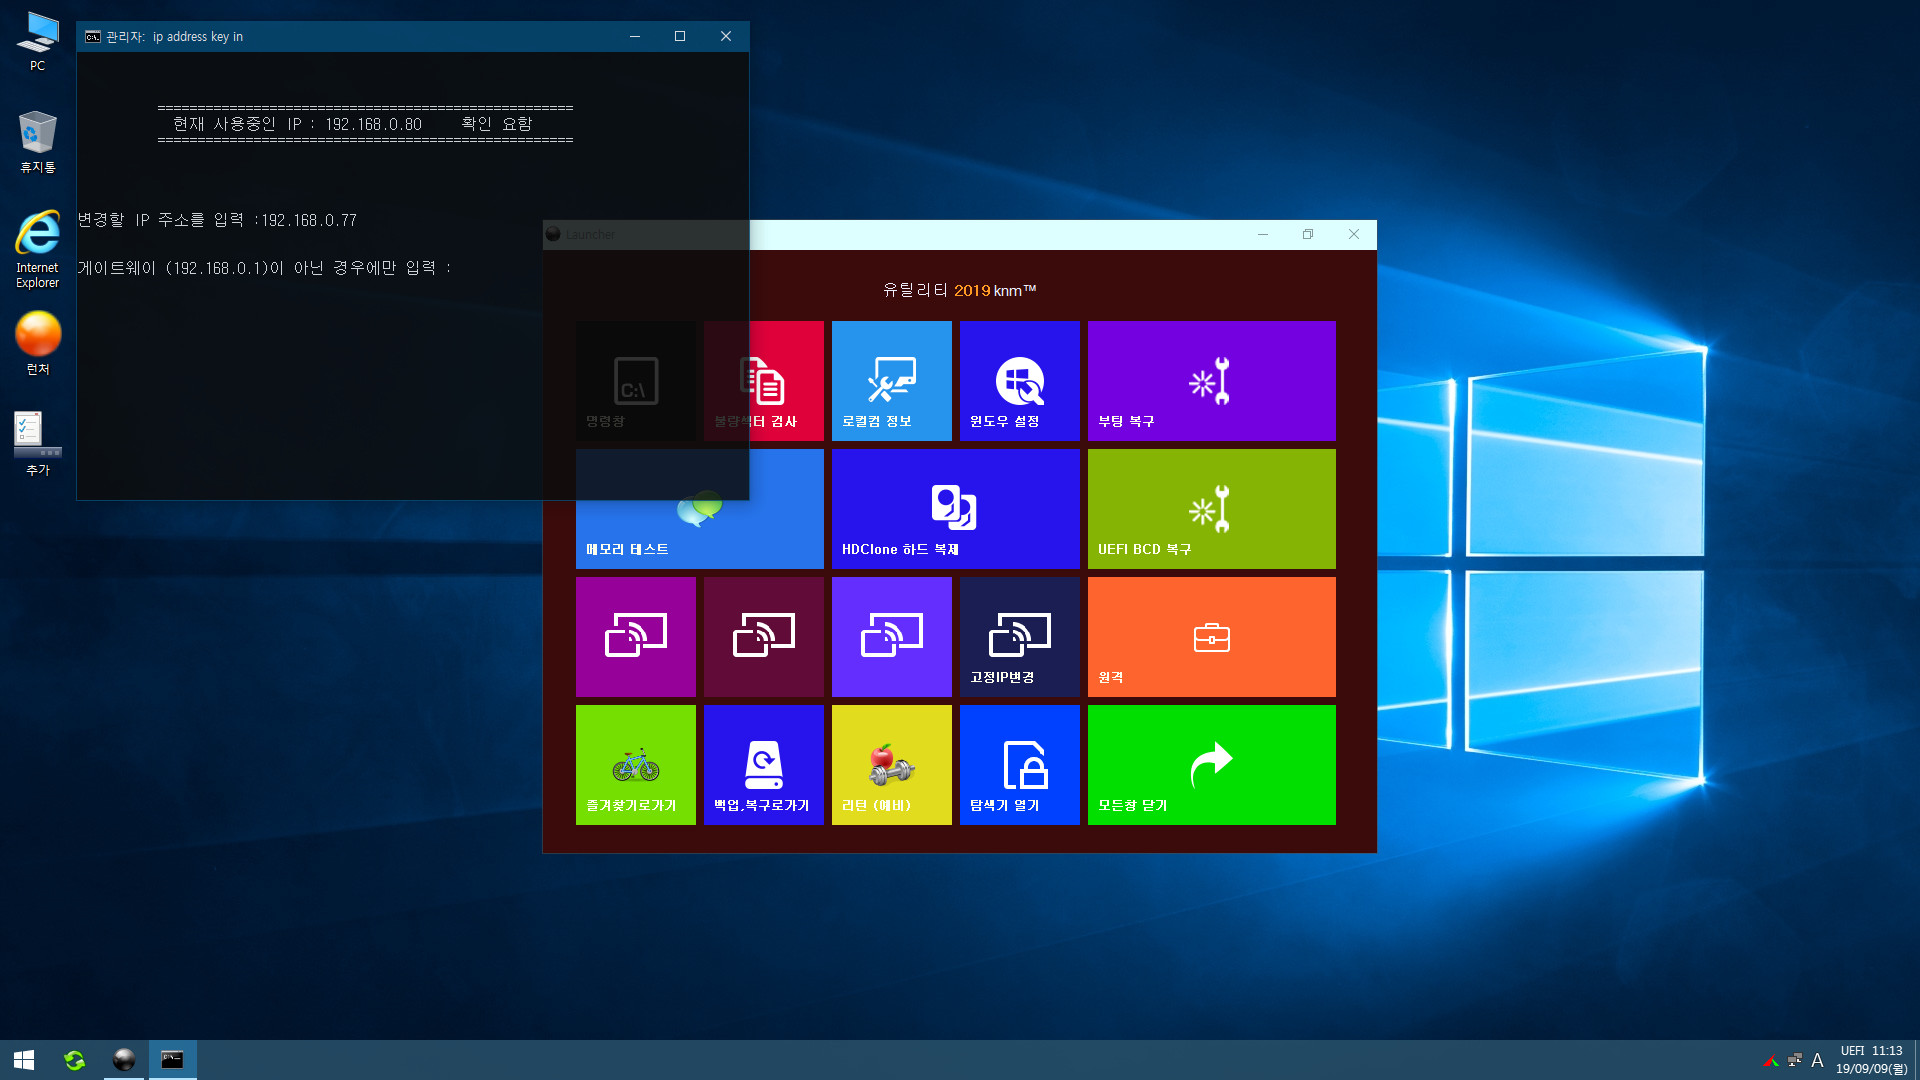Launch the 윈도우 설정 tile
Viewport: 1920px width, 1080px height.
[x=1020, y=381]
